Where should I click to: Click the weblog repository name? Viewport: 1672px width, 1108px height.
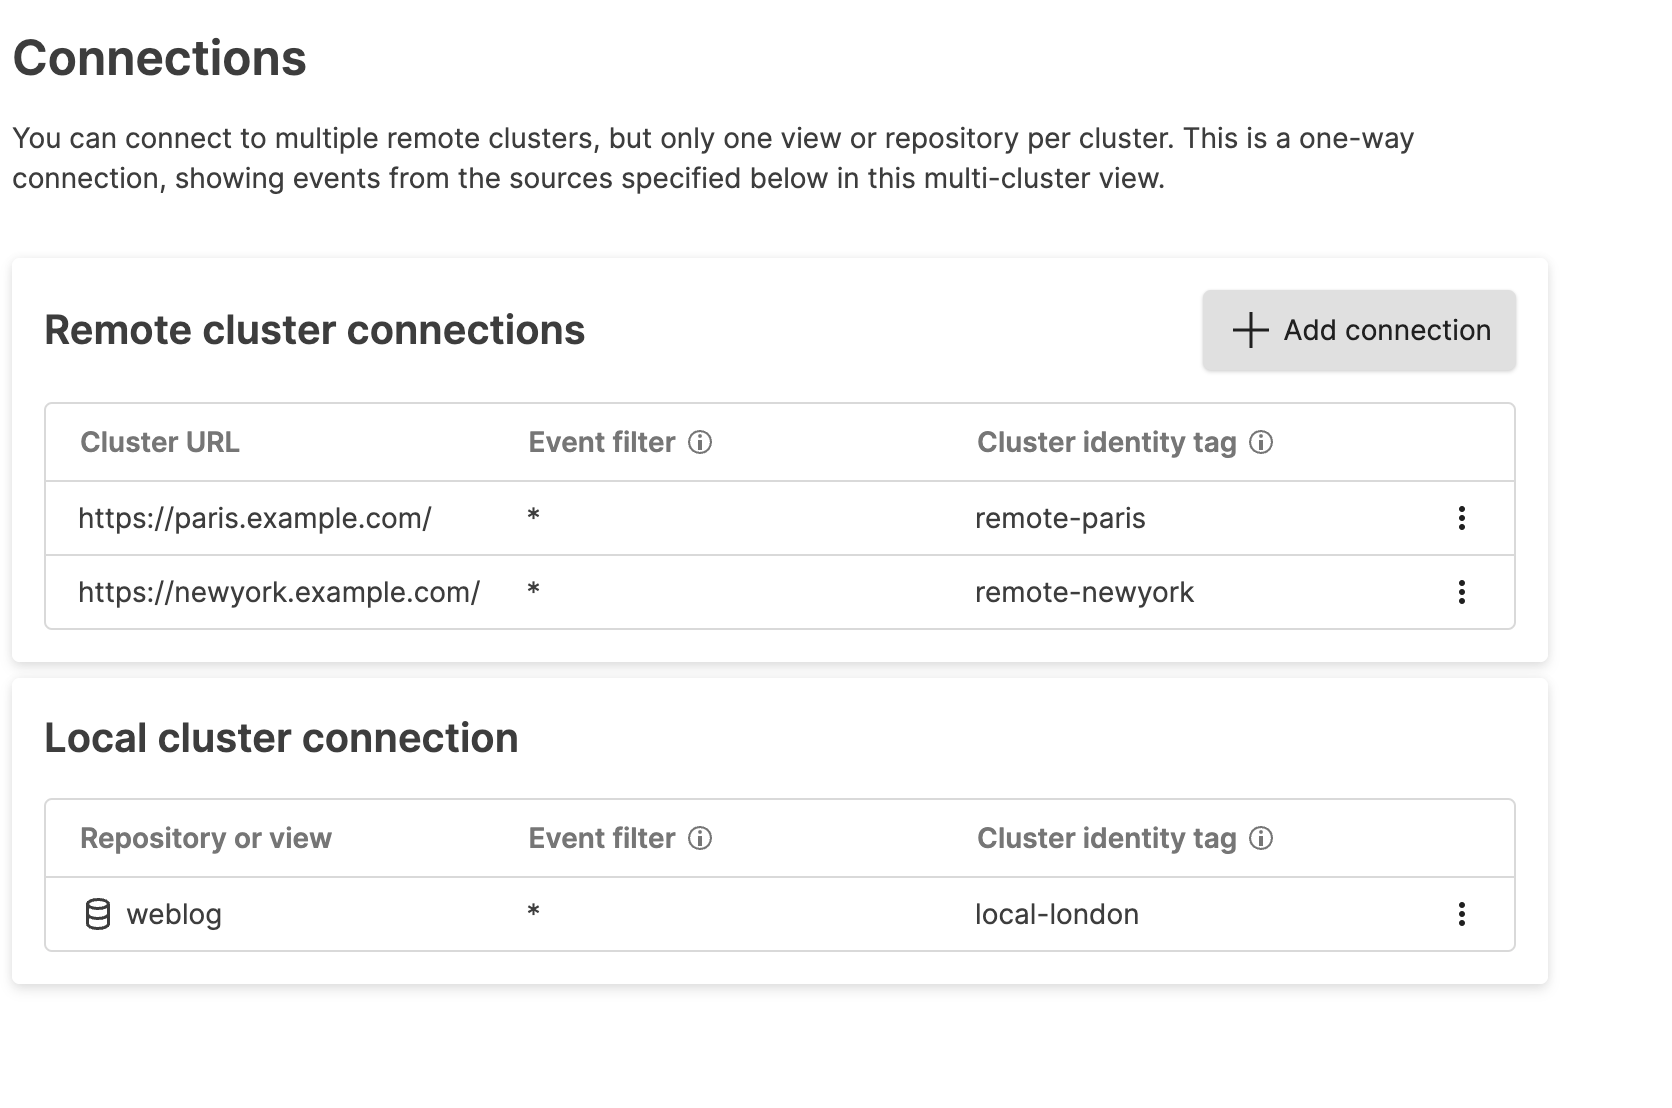[174, 914]
